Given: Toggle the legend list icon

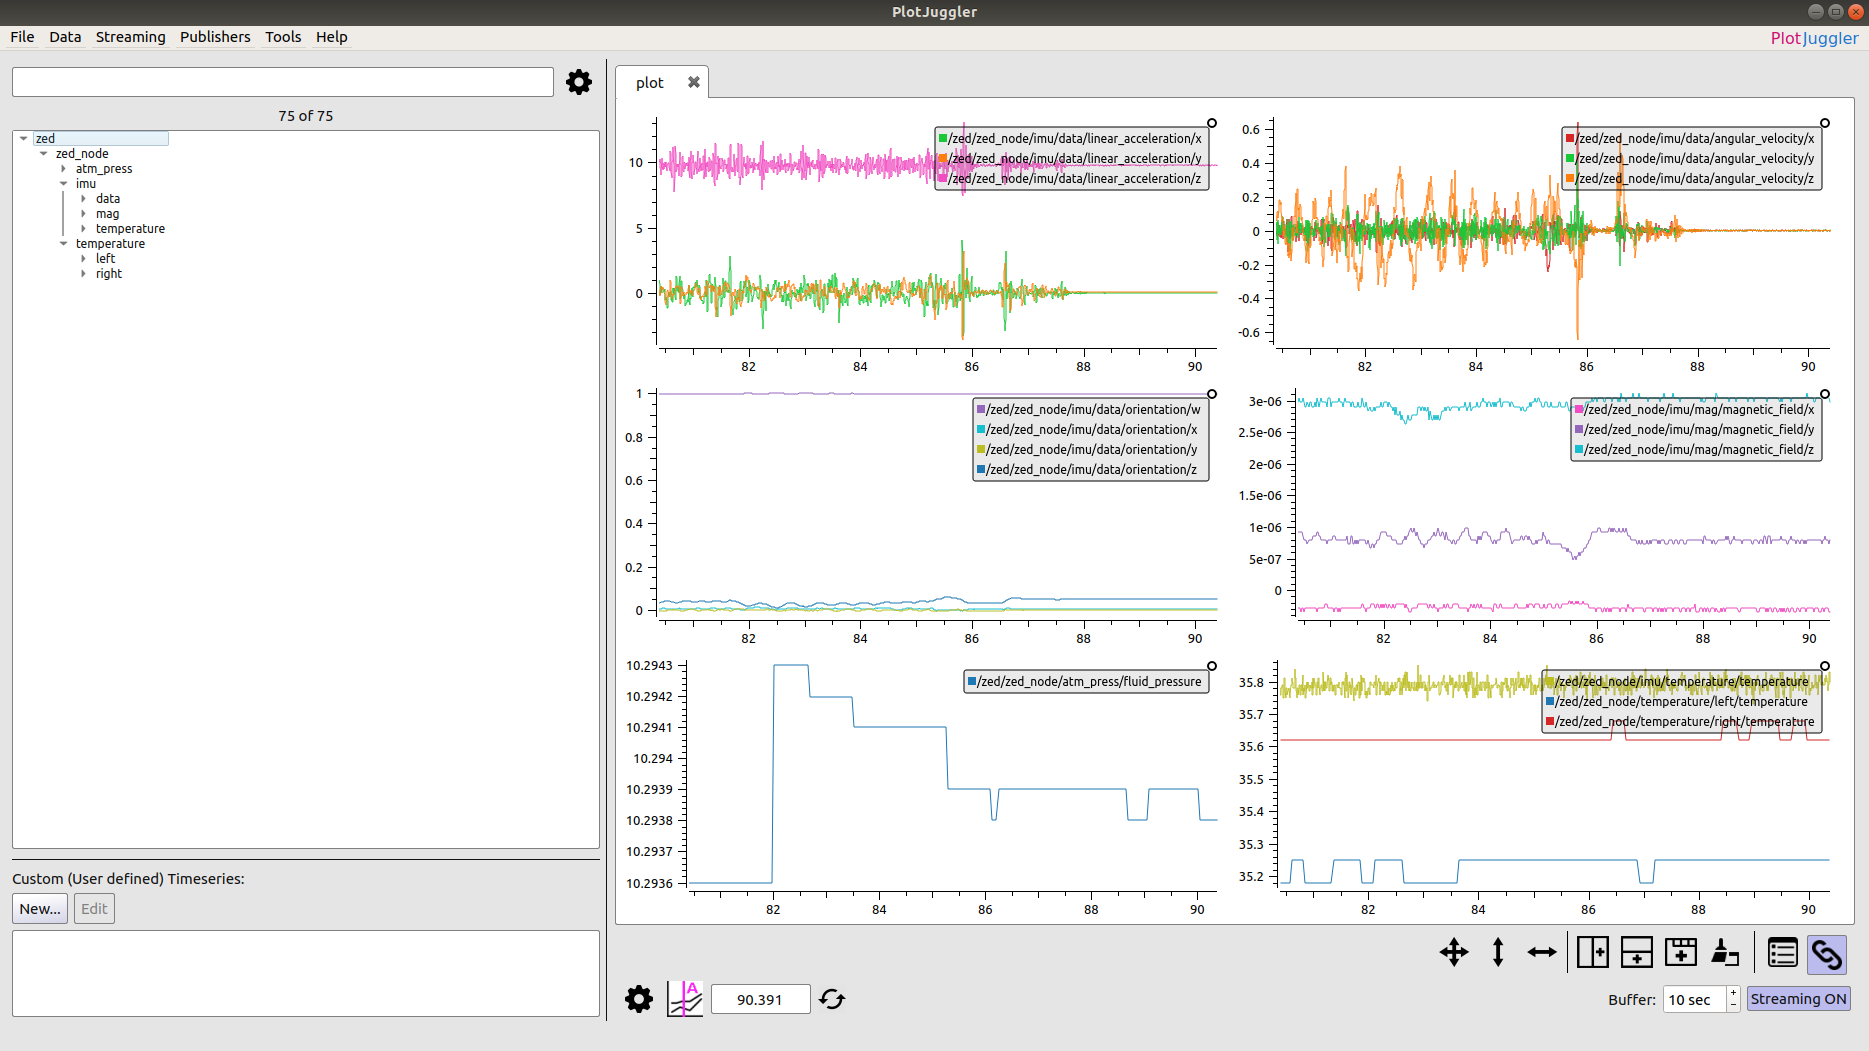Looking at the screenshot, I should pyautogui.click(x=1783, y=953).
